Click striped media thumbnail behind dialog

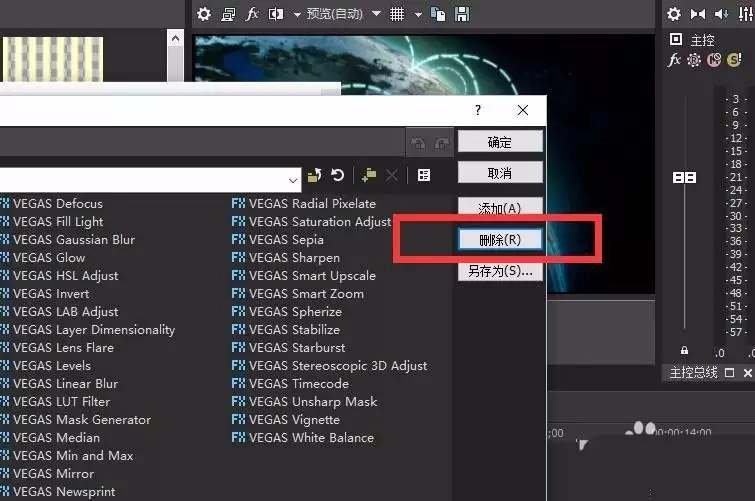point(53,59)
